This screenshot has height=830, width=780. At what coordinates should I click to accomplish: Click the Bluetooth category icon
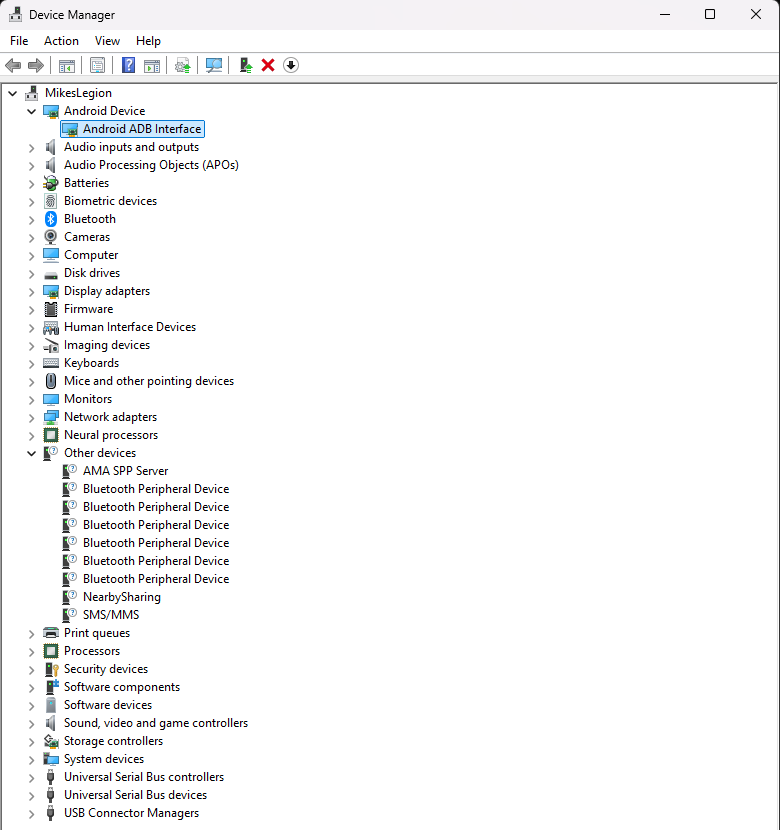pyautogui.click(x=51, y=219)
